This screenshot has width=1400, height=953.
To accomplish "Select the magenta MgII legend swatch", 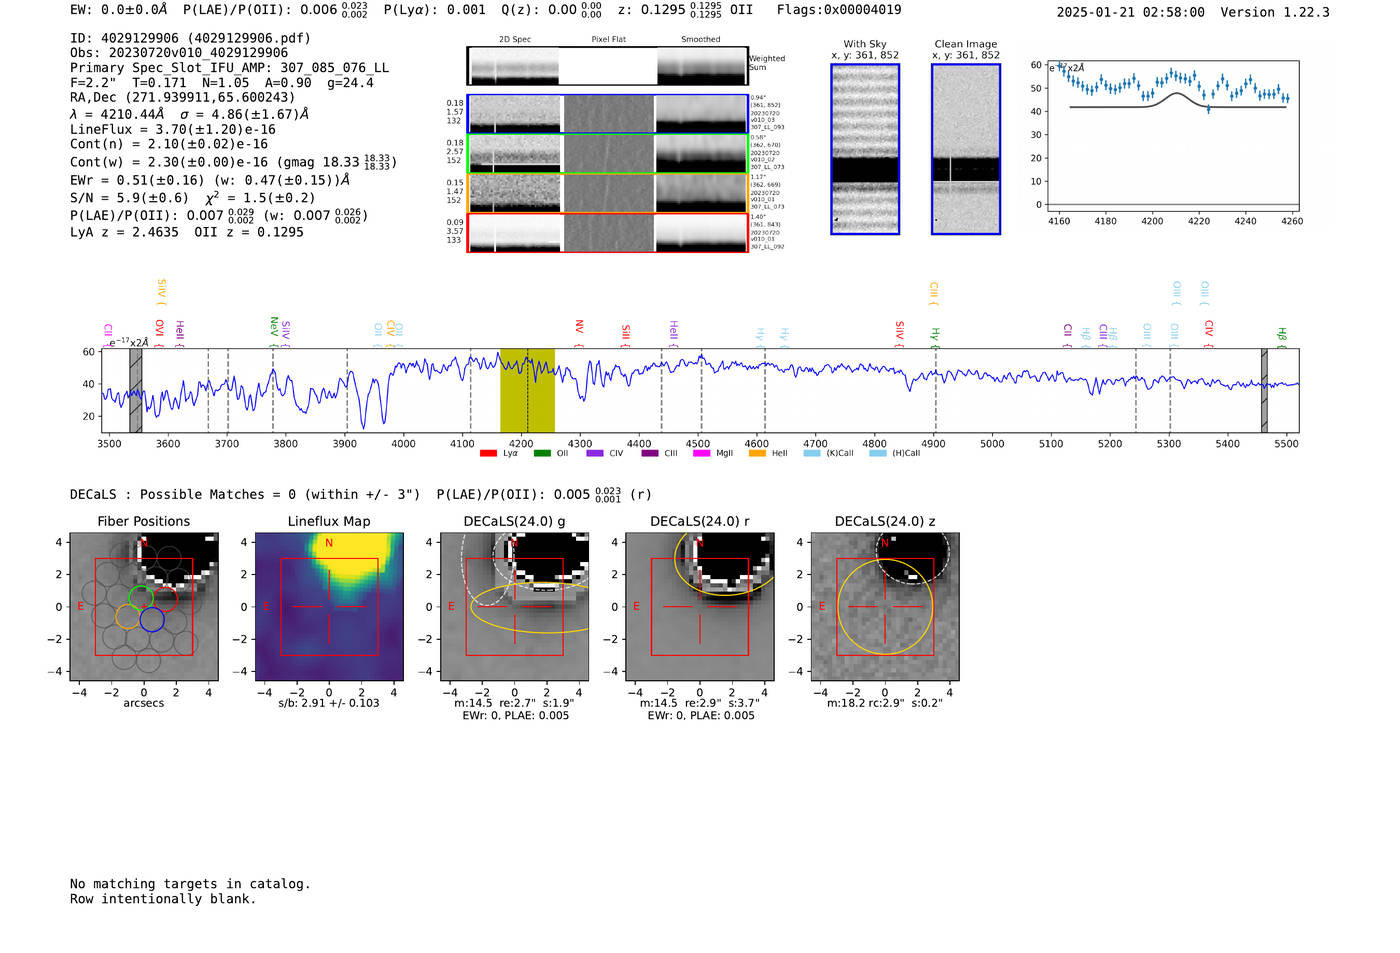I will pyautogui.click(x=701, y=453).
